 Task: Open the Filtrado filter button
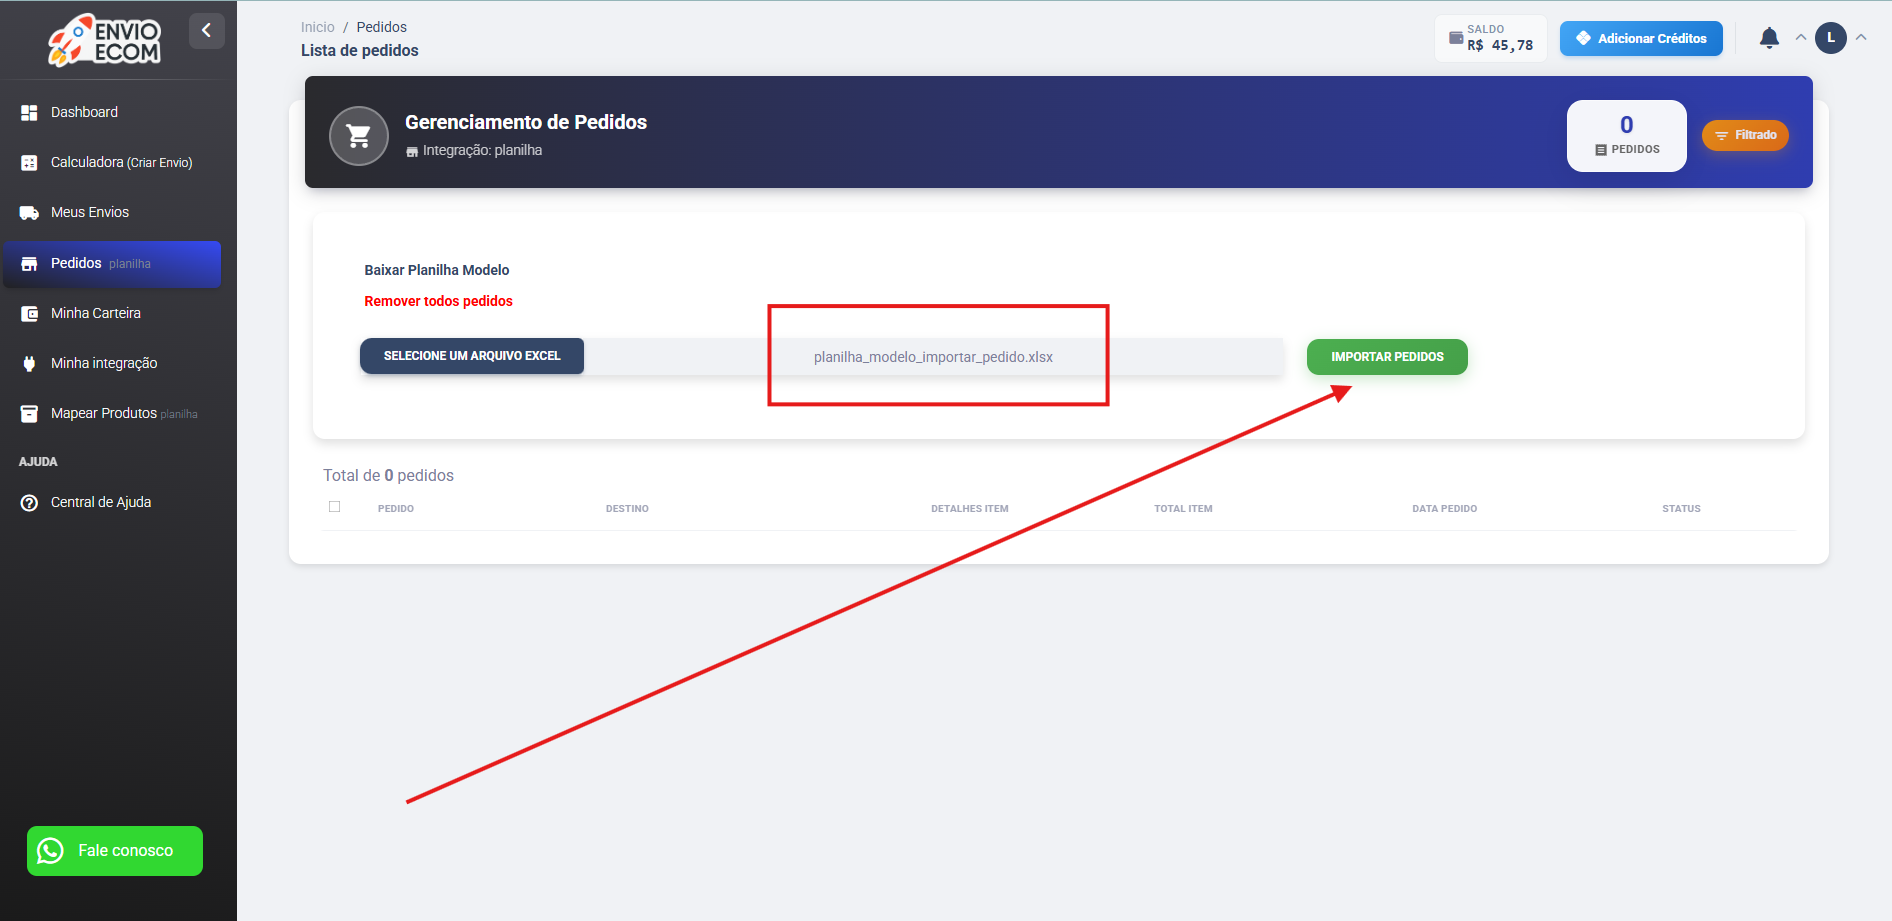coord(1745,135)
